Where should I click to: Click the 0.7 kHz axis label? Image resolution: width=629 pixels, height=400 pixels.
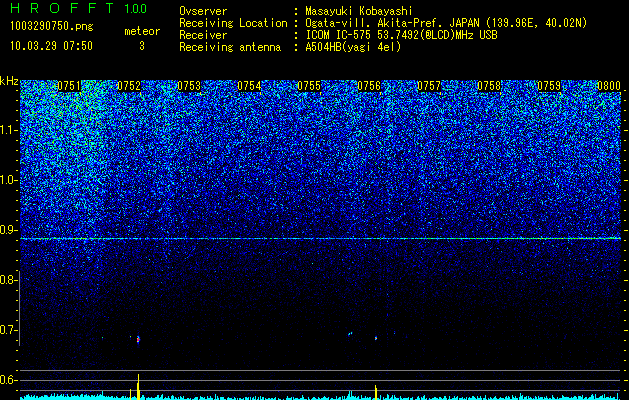[9, 330]
